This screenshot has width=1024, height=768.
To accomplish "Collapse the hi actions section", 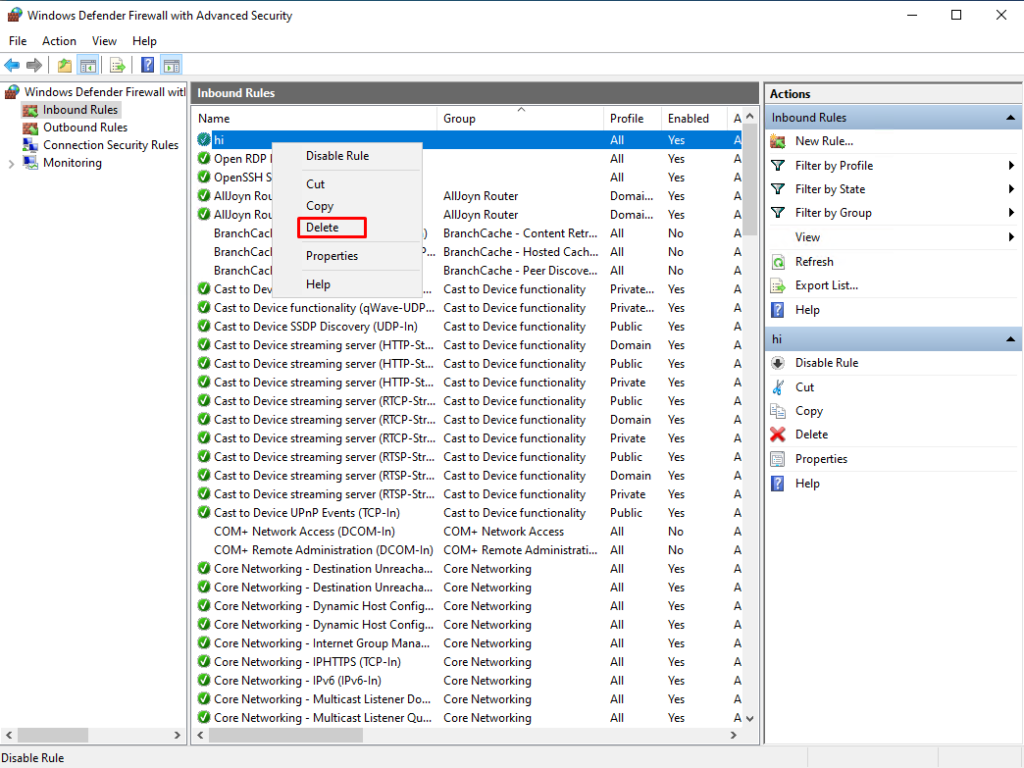I will [x=1010, y=339].
